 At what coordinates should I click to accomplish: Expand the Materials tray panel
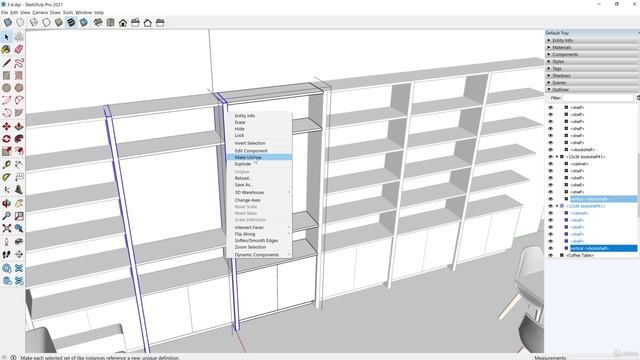pos(592,47)
